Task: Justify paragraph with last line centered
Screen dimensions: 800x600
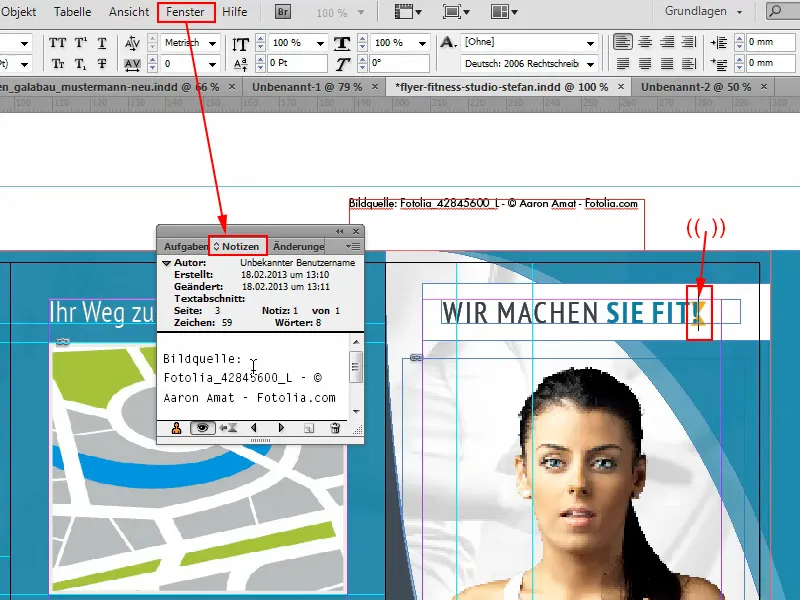Action: (x=645, y=63)
